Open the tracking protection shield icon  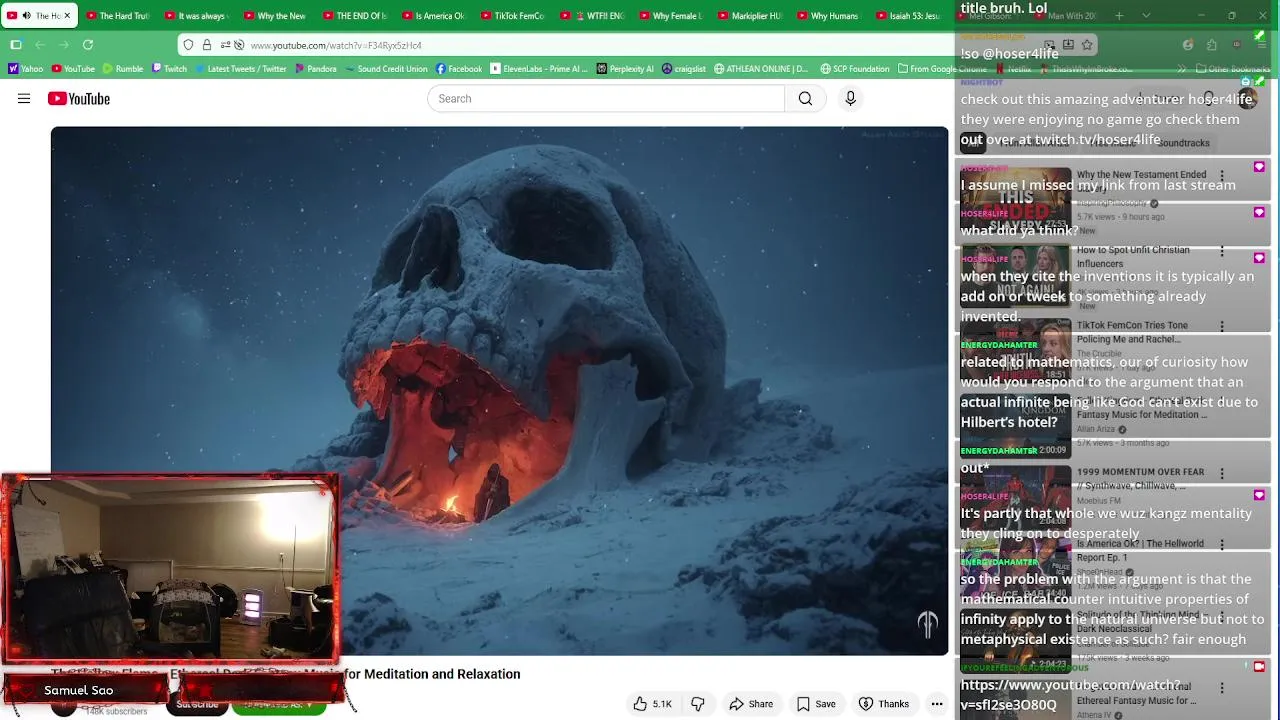pyautogui.click(x=188, y=45)
